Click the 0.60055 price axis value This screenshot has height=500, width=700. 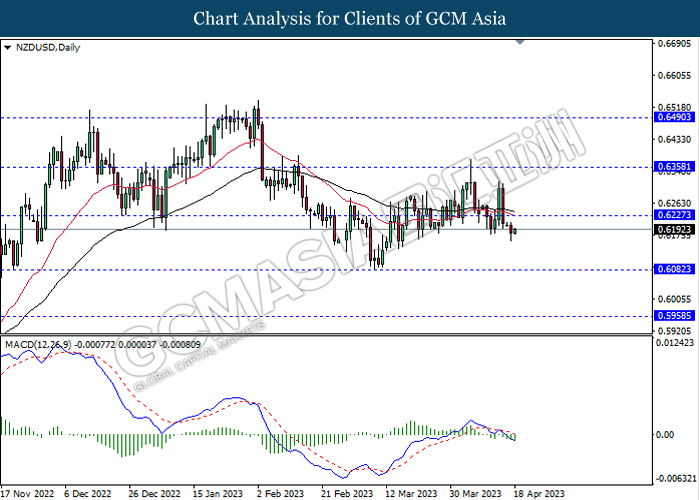click(674, 299)
